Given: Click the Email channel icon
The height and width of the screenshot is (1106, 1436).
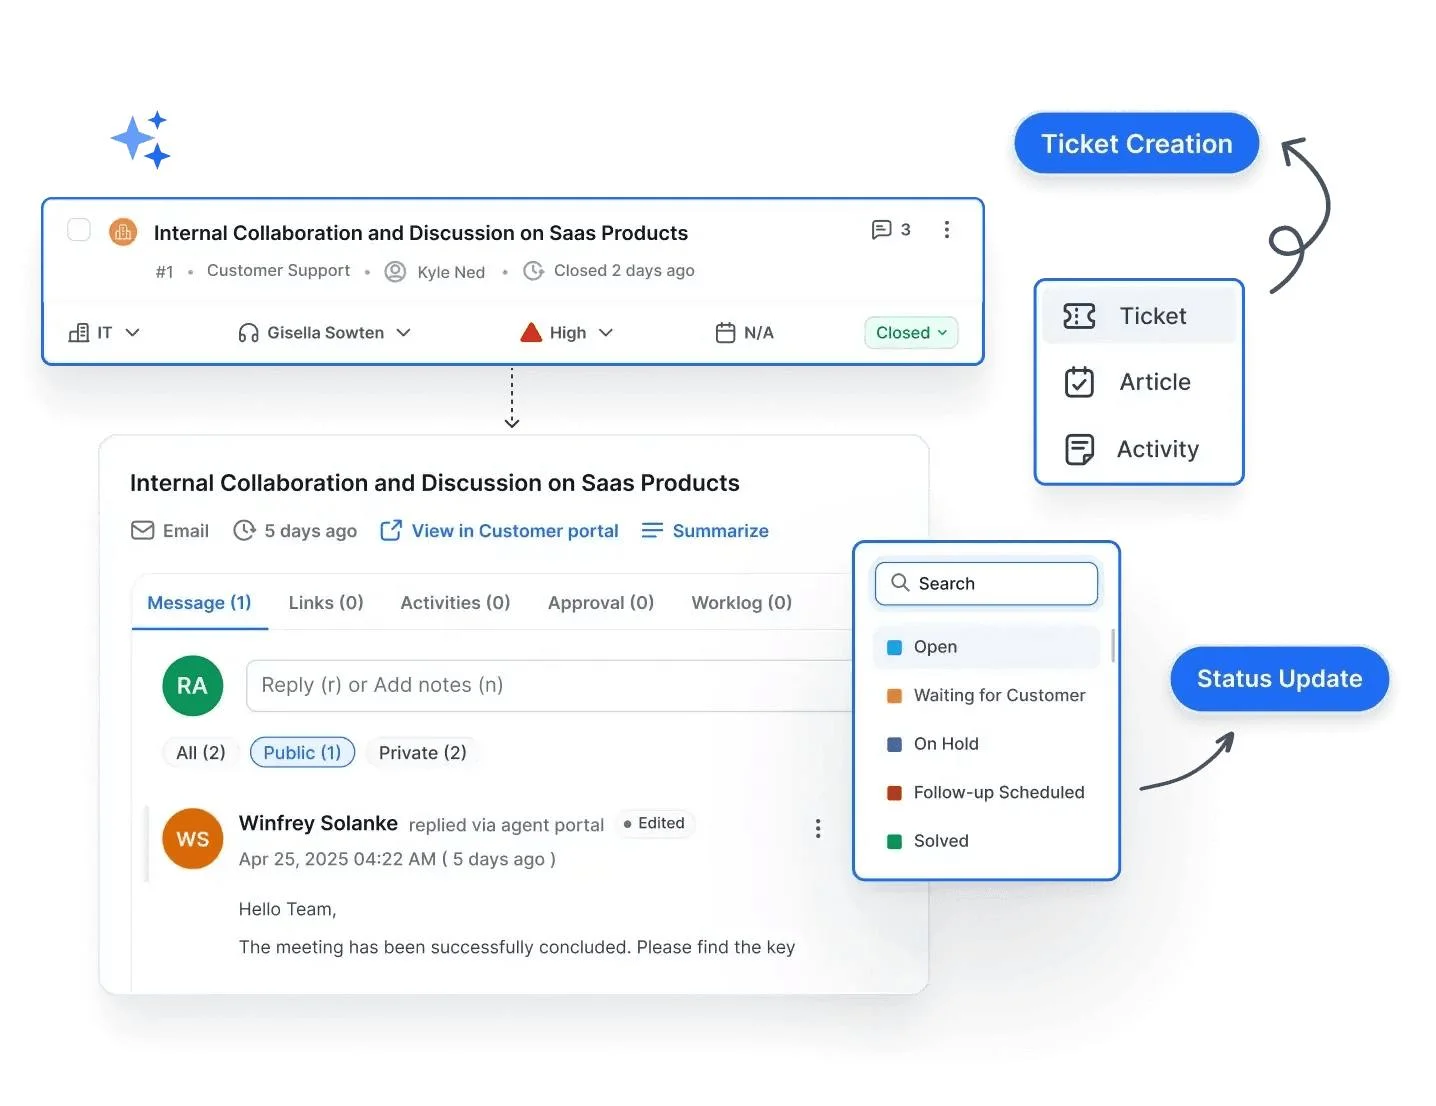Looking at the screenshot, I should (x=143, y=530).
